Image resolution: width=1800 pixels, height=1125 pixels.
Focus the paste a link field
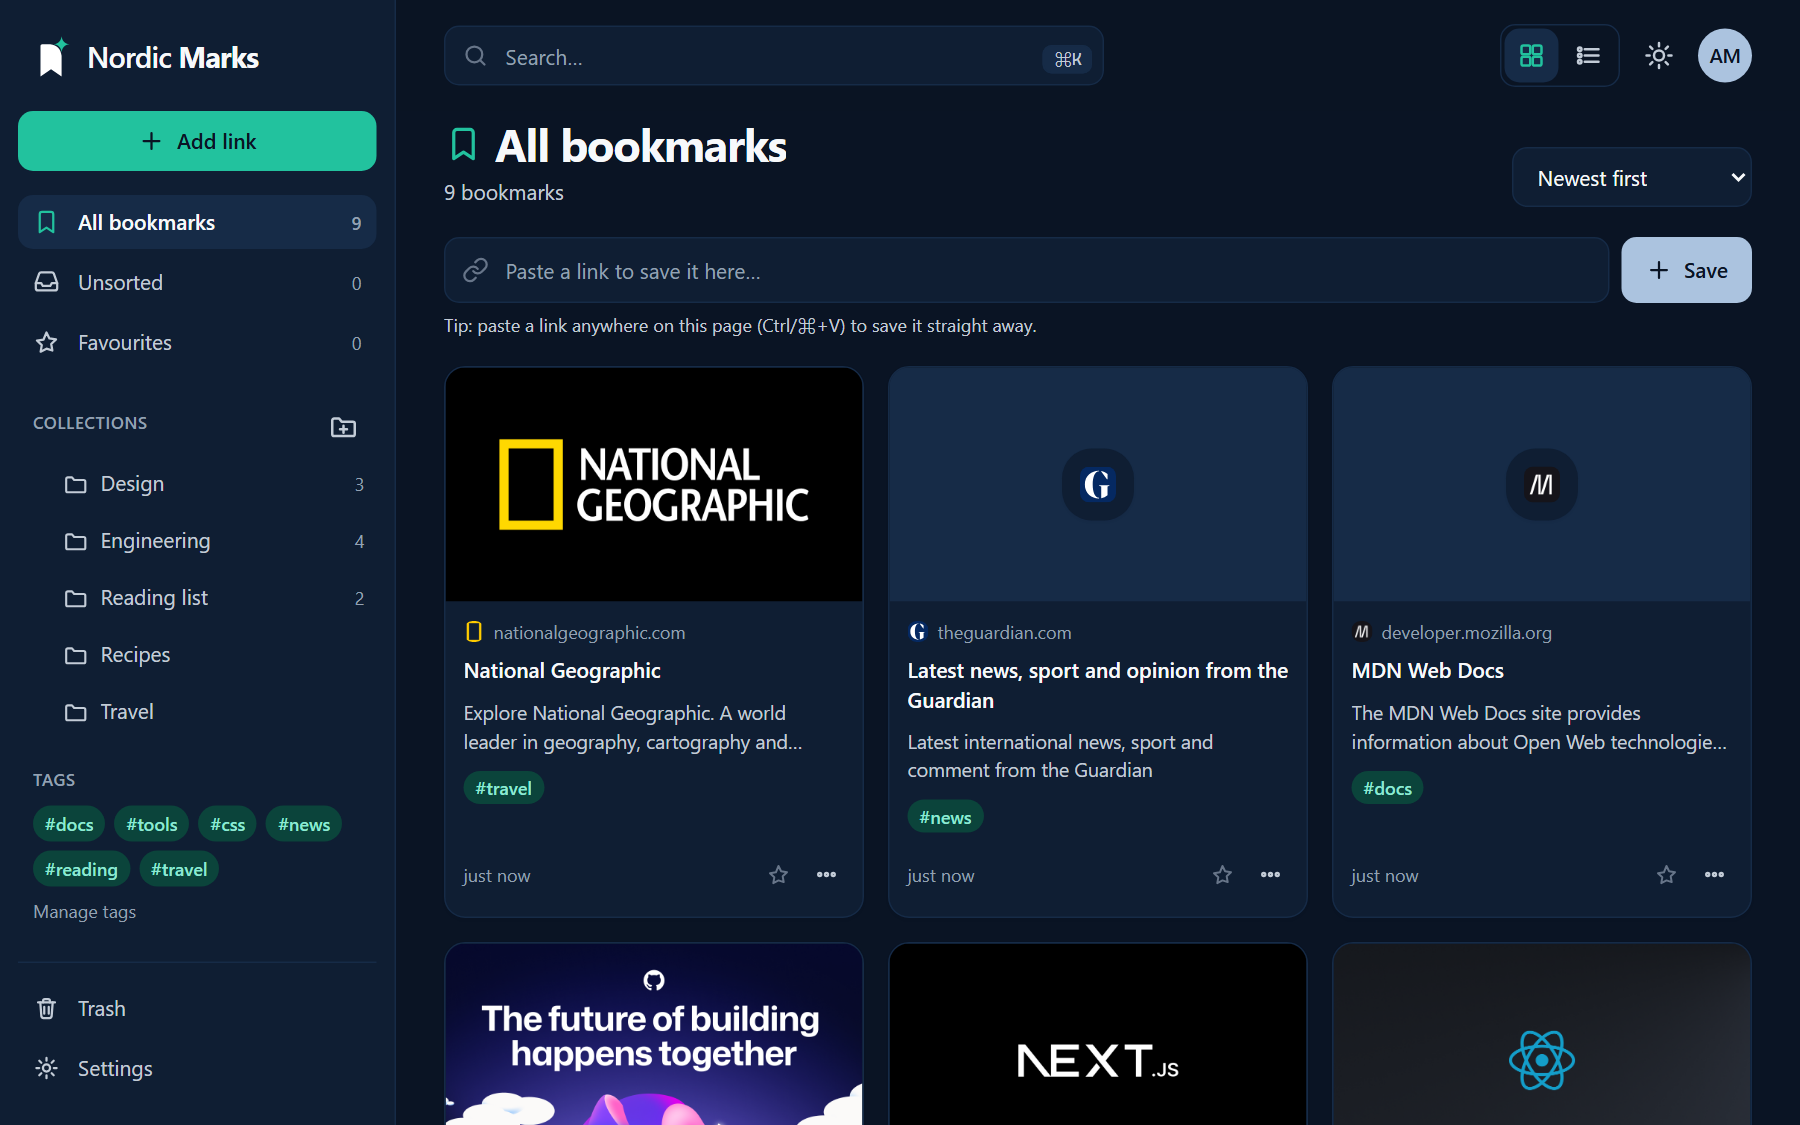[x=1026, y=271]
